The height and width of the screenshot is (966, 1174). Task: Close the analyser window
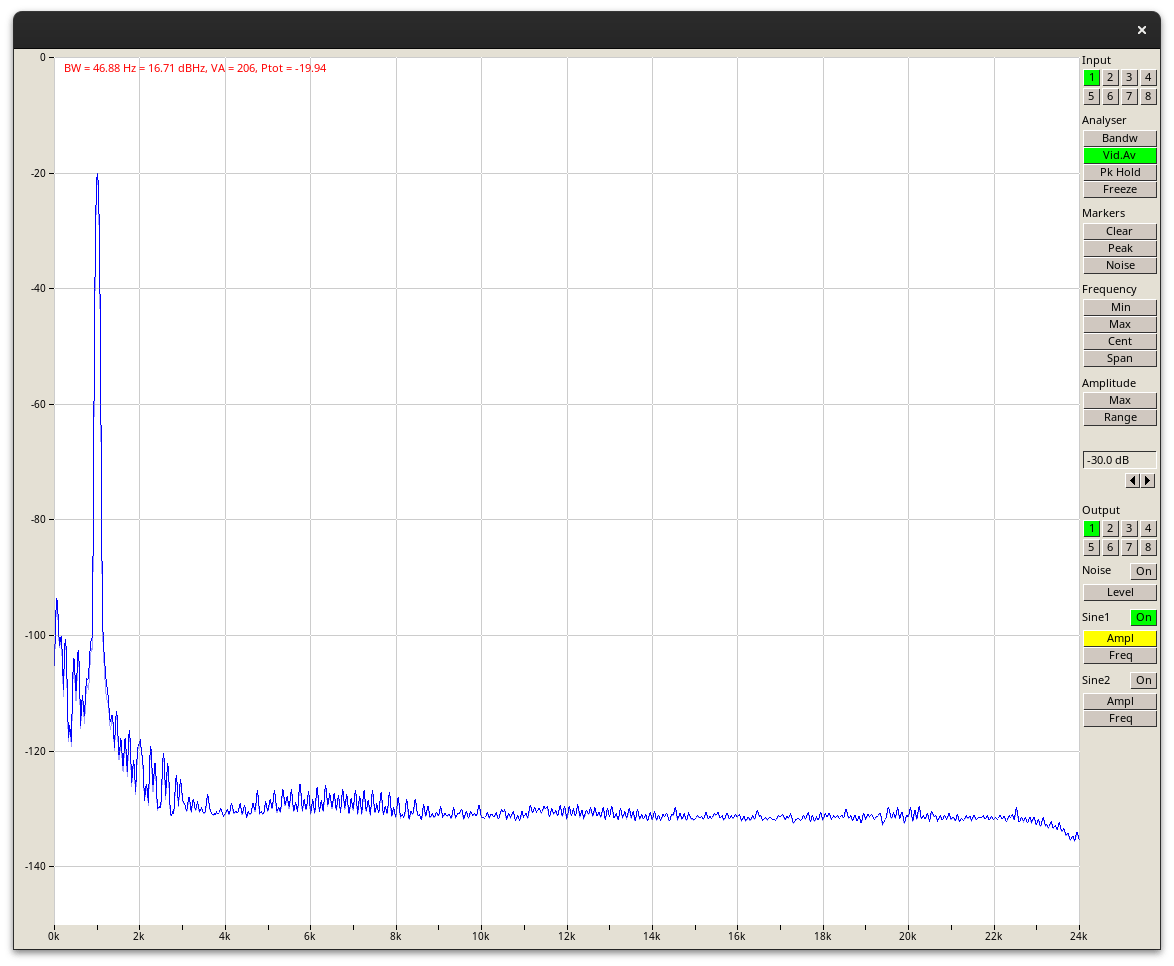(x=1142, y=30)
